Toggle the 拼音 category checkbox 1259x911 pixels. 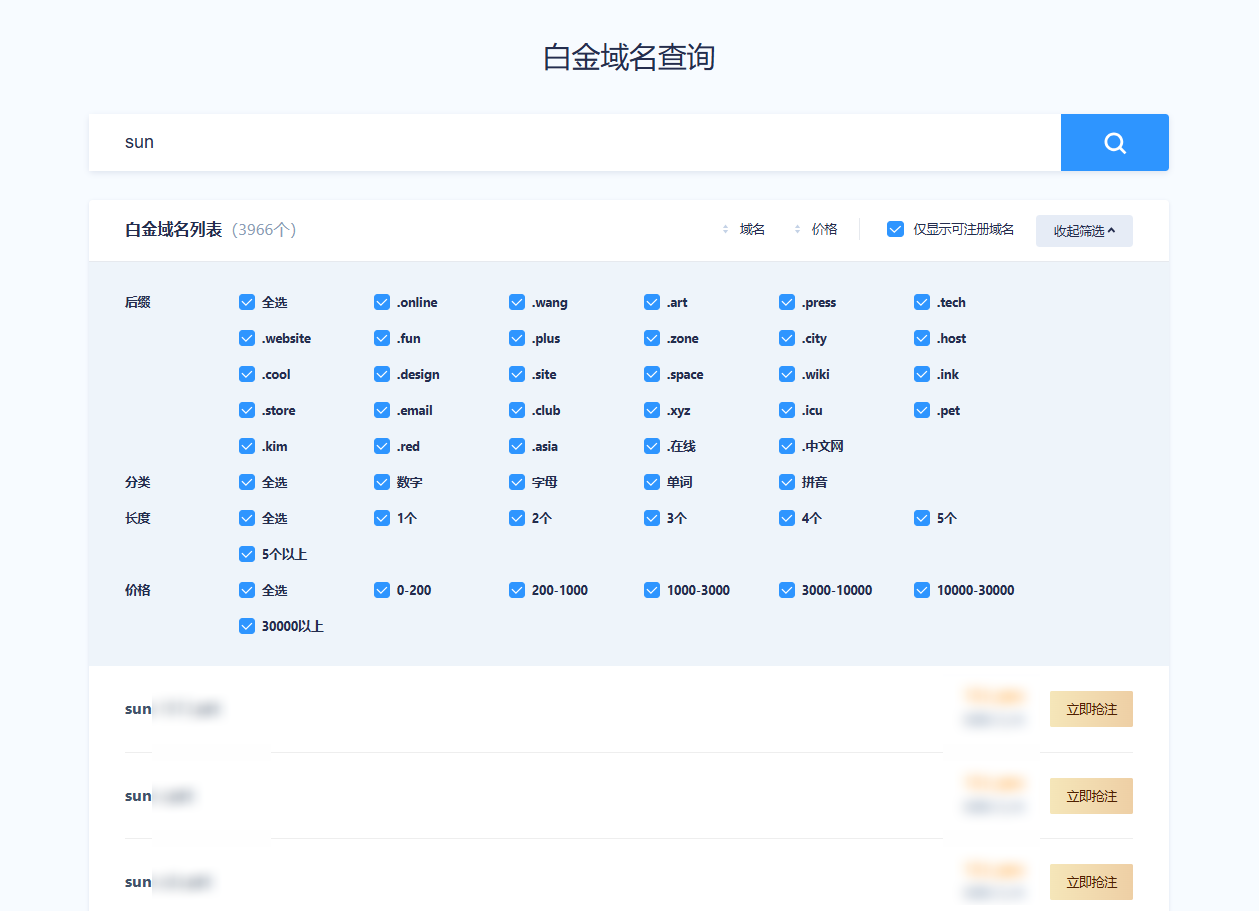787,483
